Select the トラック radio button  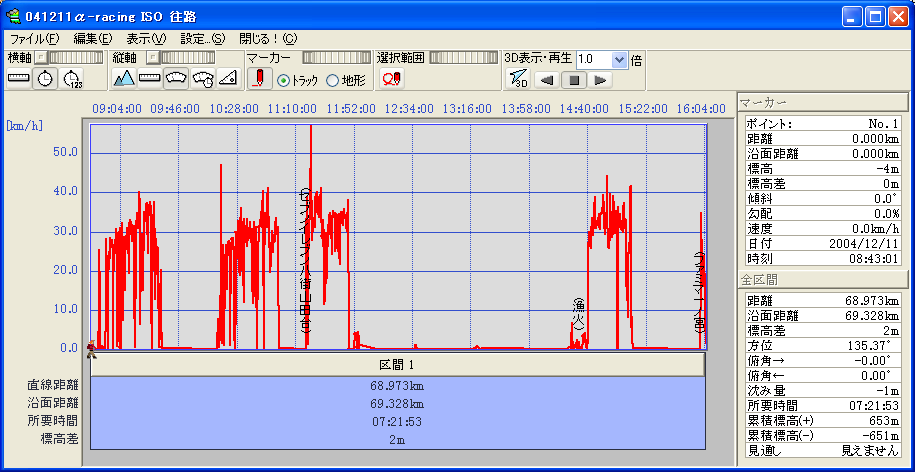click(283, 80)
